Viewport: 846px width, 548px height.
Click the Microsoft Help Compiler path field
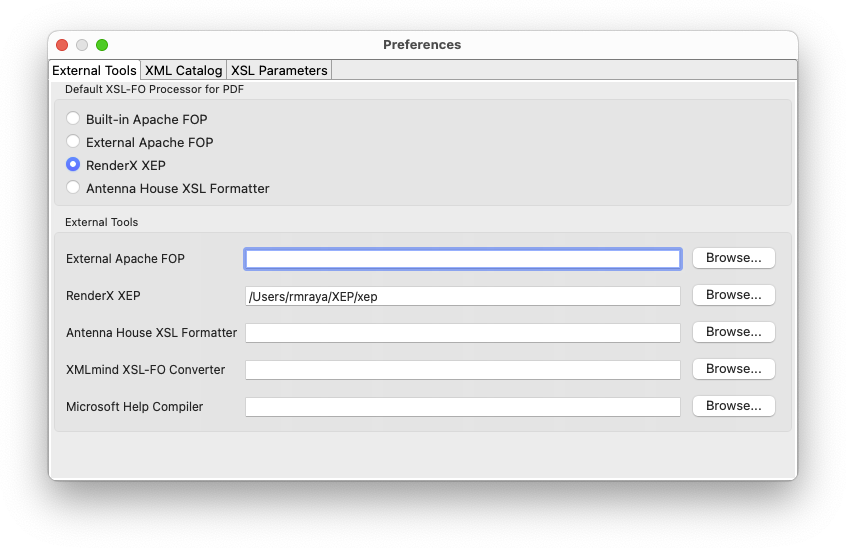tap(463, 407)
